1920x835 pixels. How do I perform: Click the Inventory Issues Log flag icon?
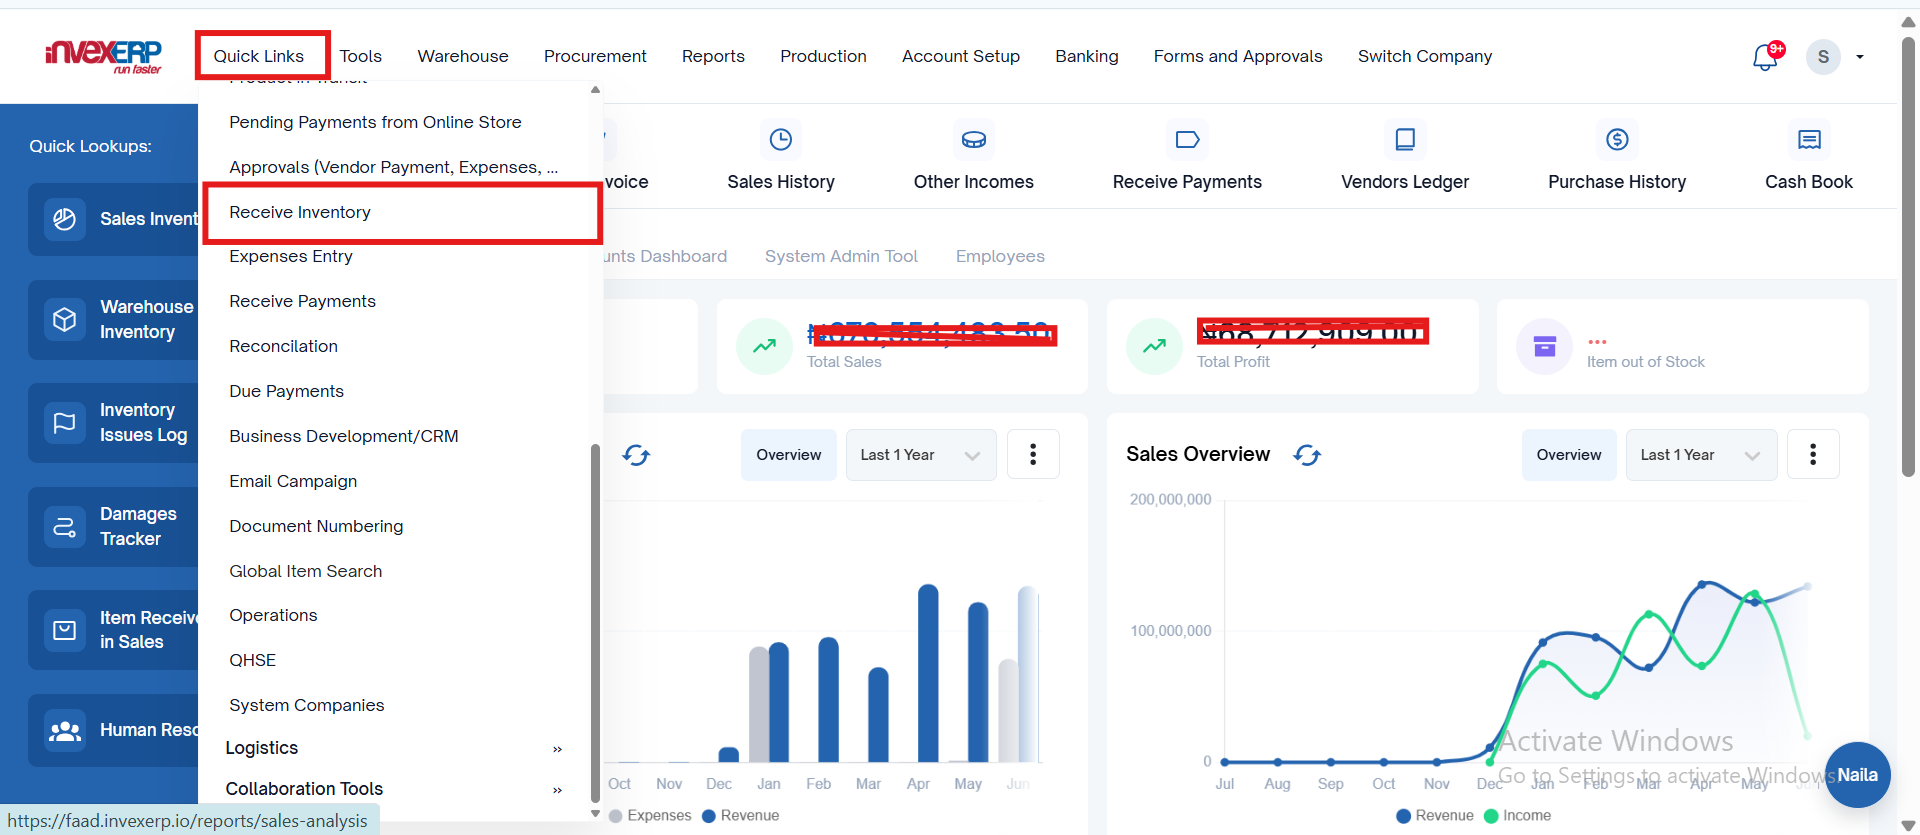tap(65, 422)
